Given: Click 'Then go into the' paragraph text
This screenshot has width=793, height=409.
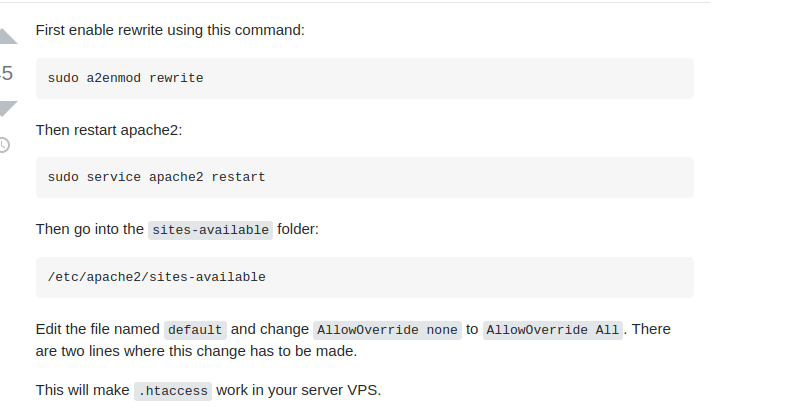Looking at the screenshot, I should pyautogui.click(x=90, y=229).
